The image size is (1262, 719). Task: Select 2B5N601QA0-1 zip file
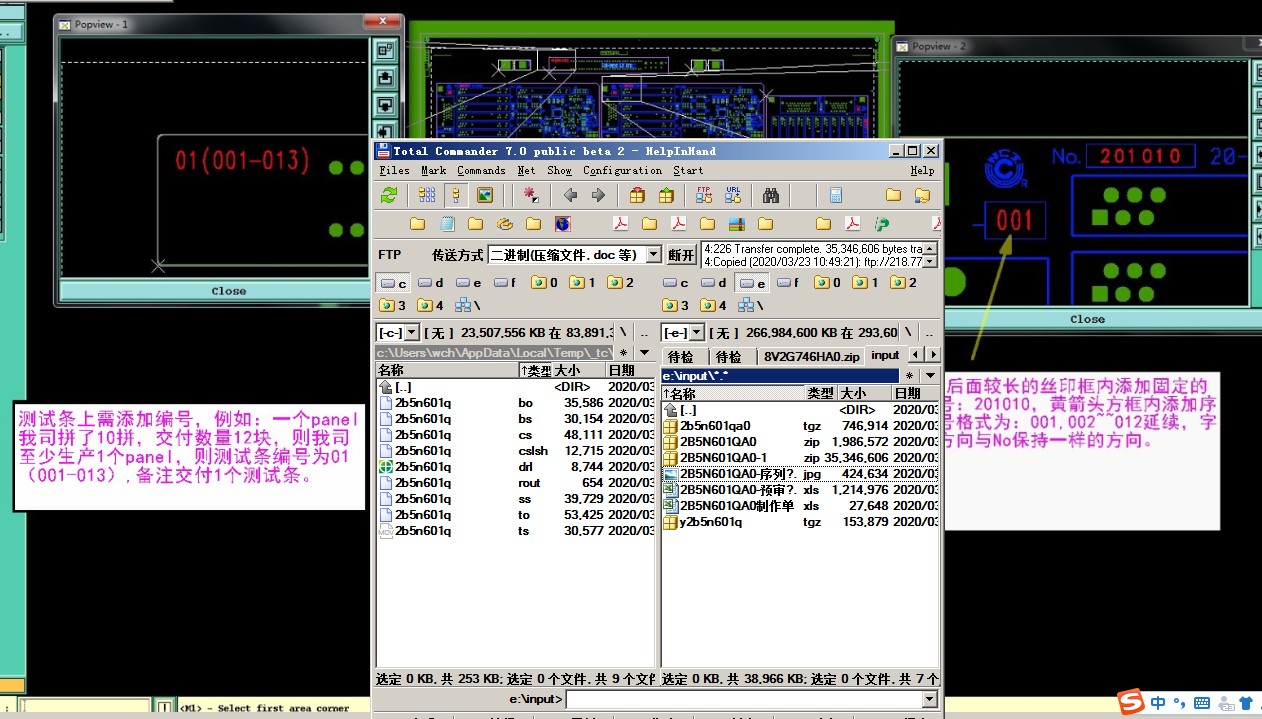(800, 458)
